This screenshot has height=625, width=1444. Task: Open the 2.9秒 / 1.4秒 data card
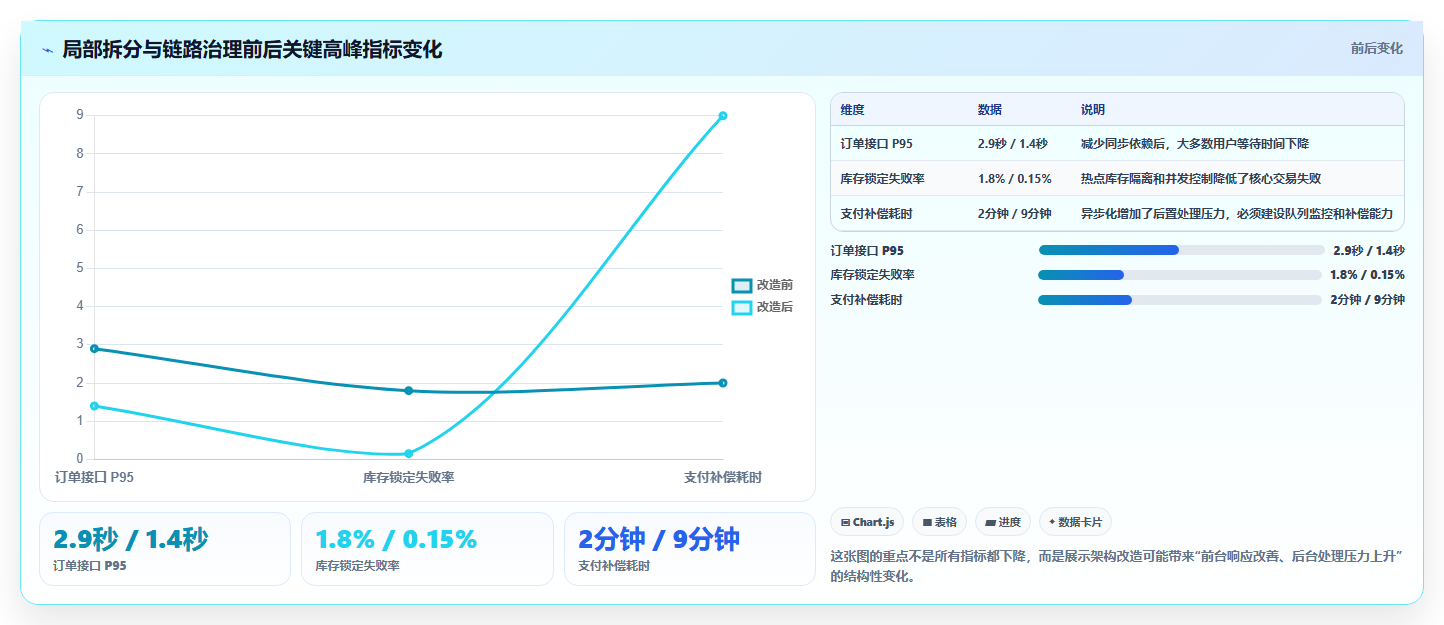click(x=165, y=549)
